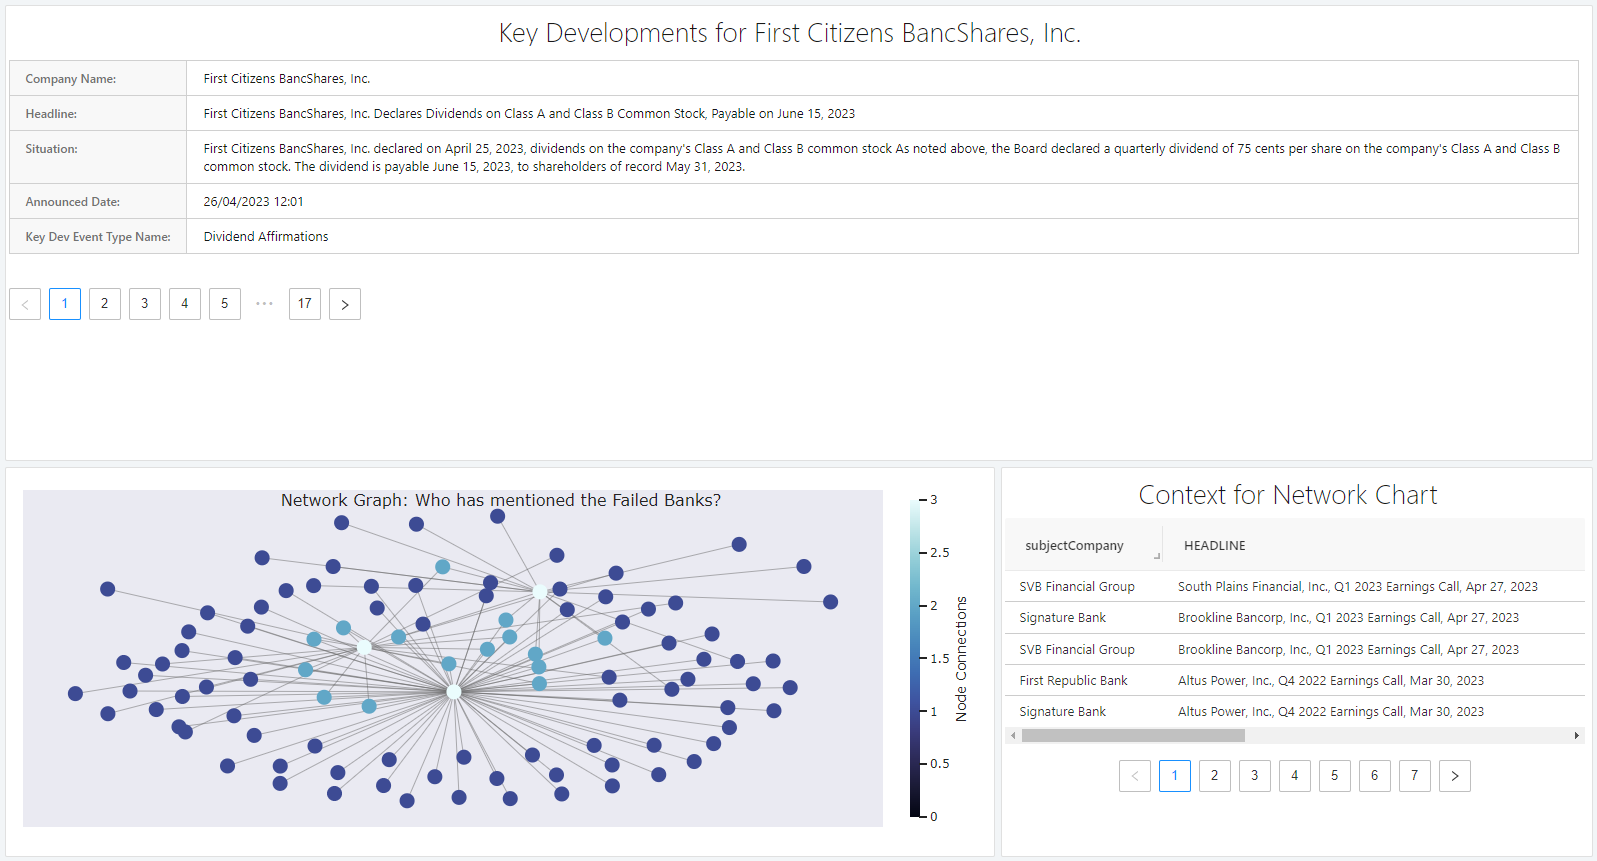The width and height of the screenshot is (1597, 861).
Task: Select page 4 under Context for Network Chart
Action: point(1294,776)
